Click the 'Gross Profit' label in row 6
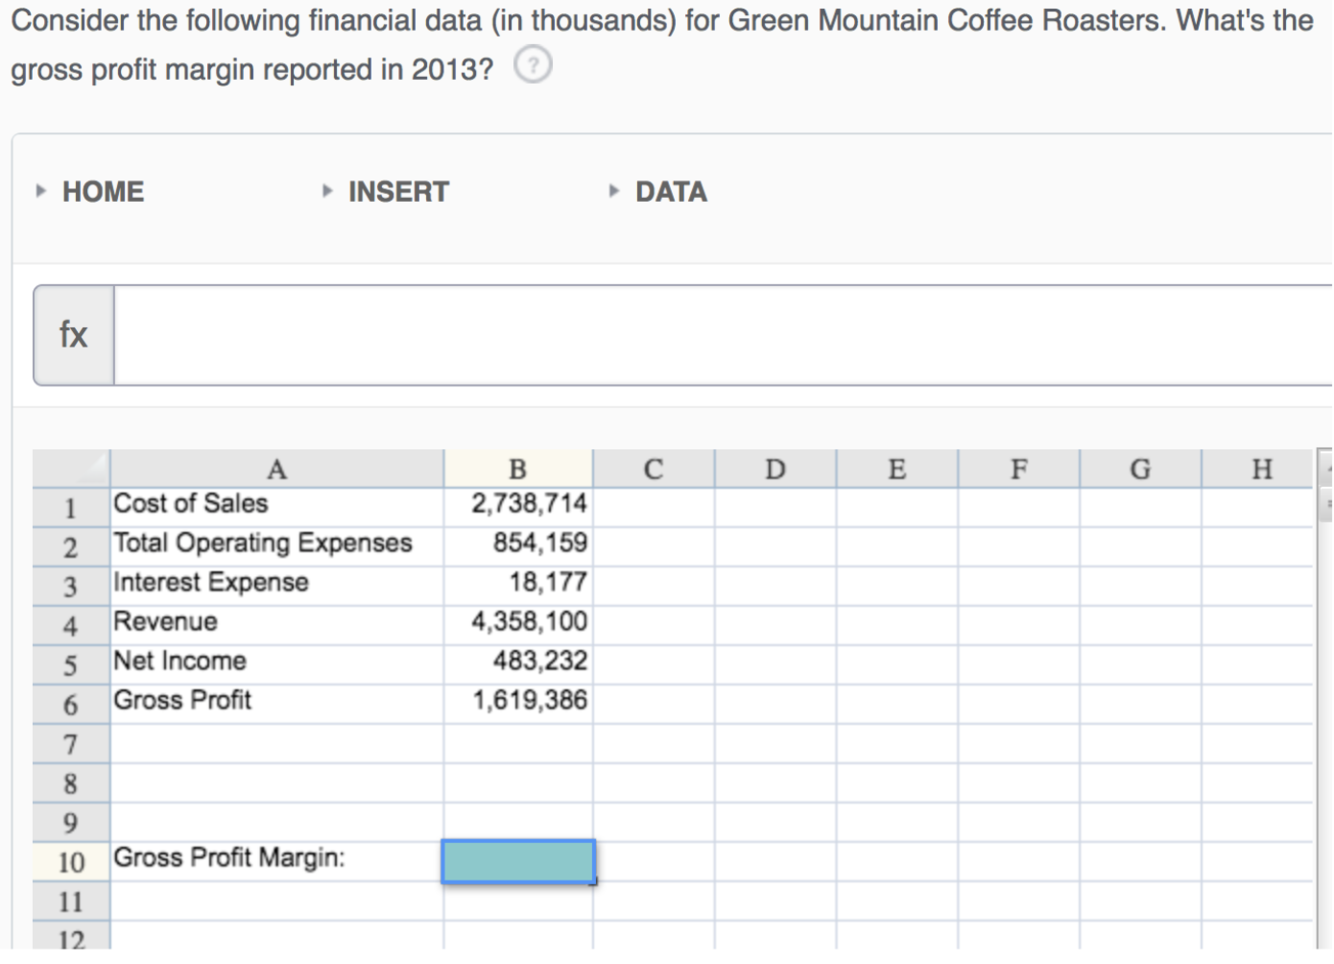The height and width of the screenshot is (964, 1334). point(182,700)
